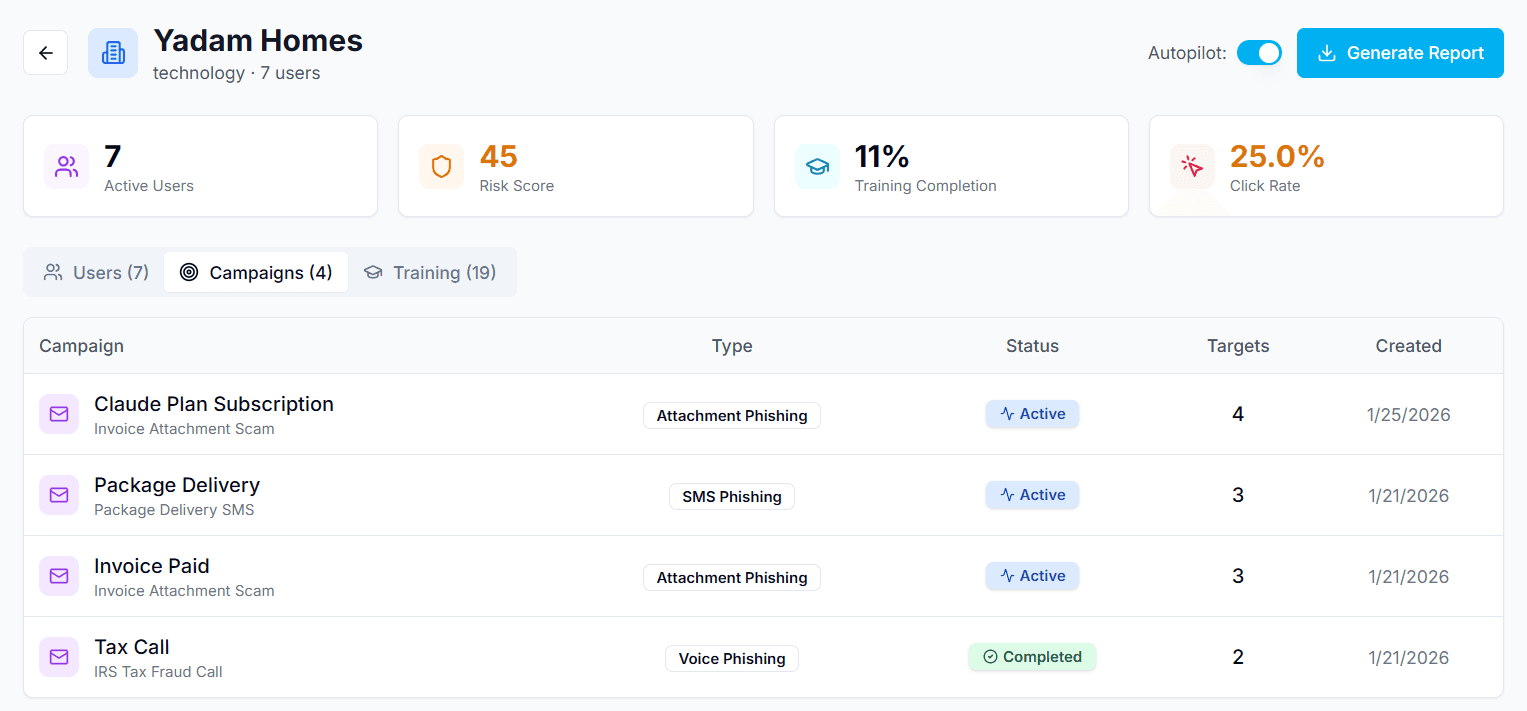Screen dimensions: 1527x711
Task: Click the envelope icon beside Package Delivery
Action: coord(59,495)
